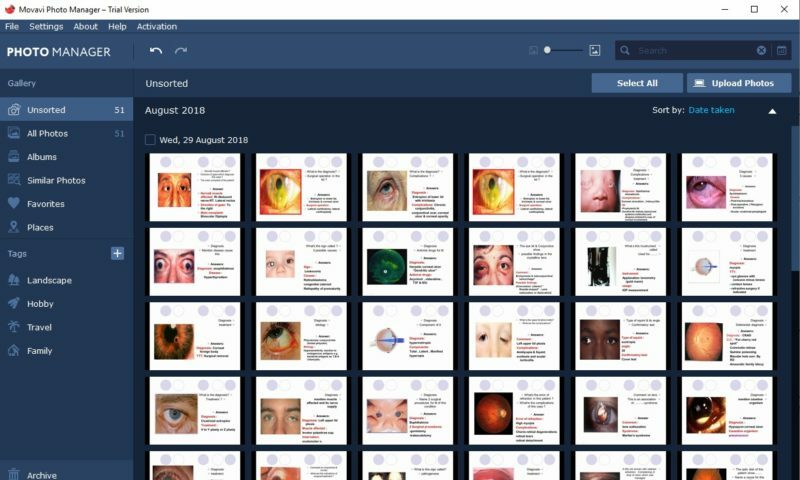Click the Movavi app logo icon

10,9
